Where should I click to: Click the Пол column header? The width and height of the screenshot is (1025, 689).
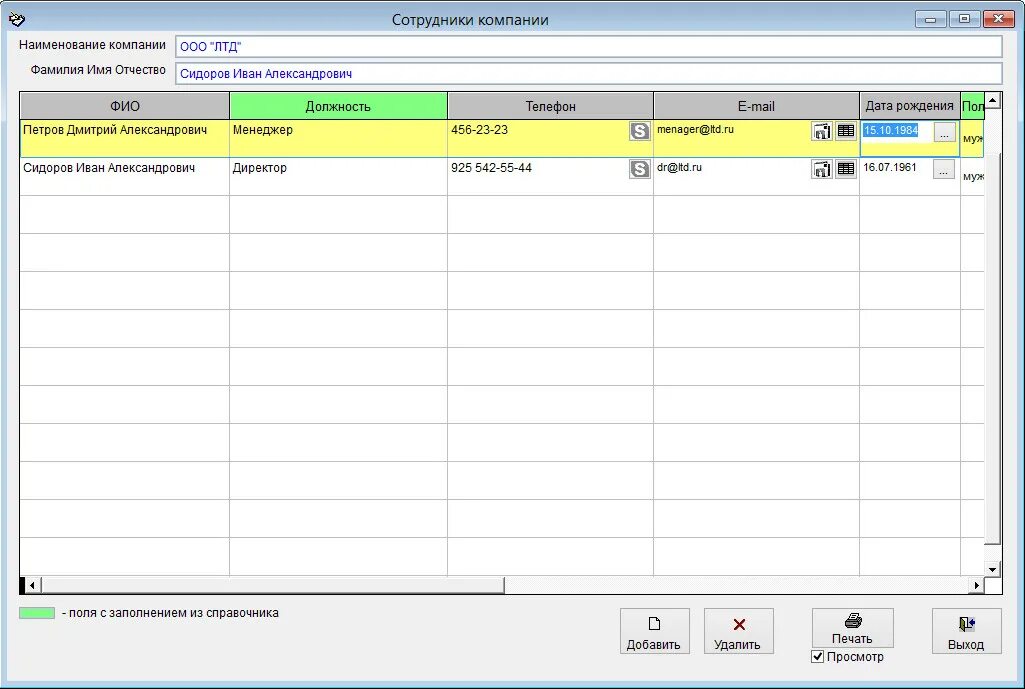click(x=972, y=106)
